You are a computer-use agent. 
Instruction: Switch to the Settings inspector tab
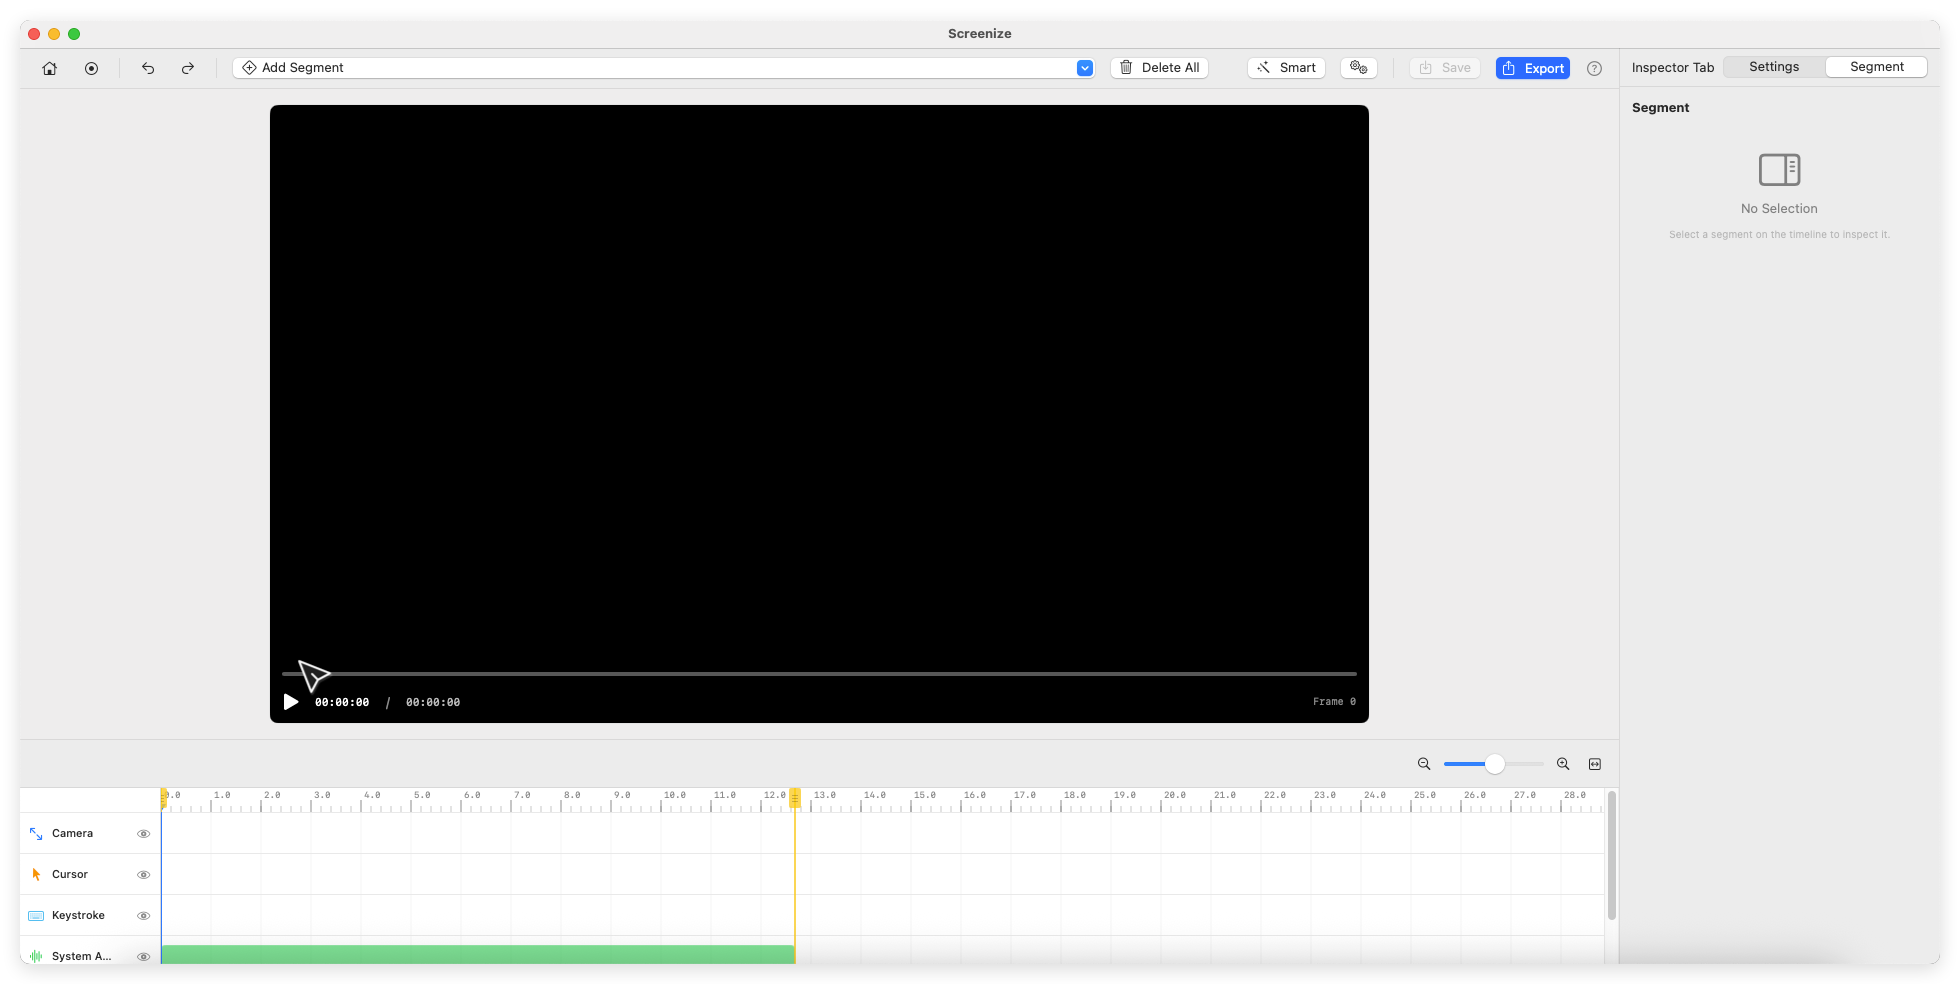coord(1774,67)
